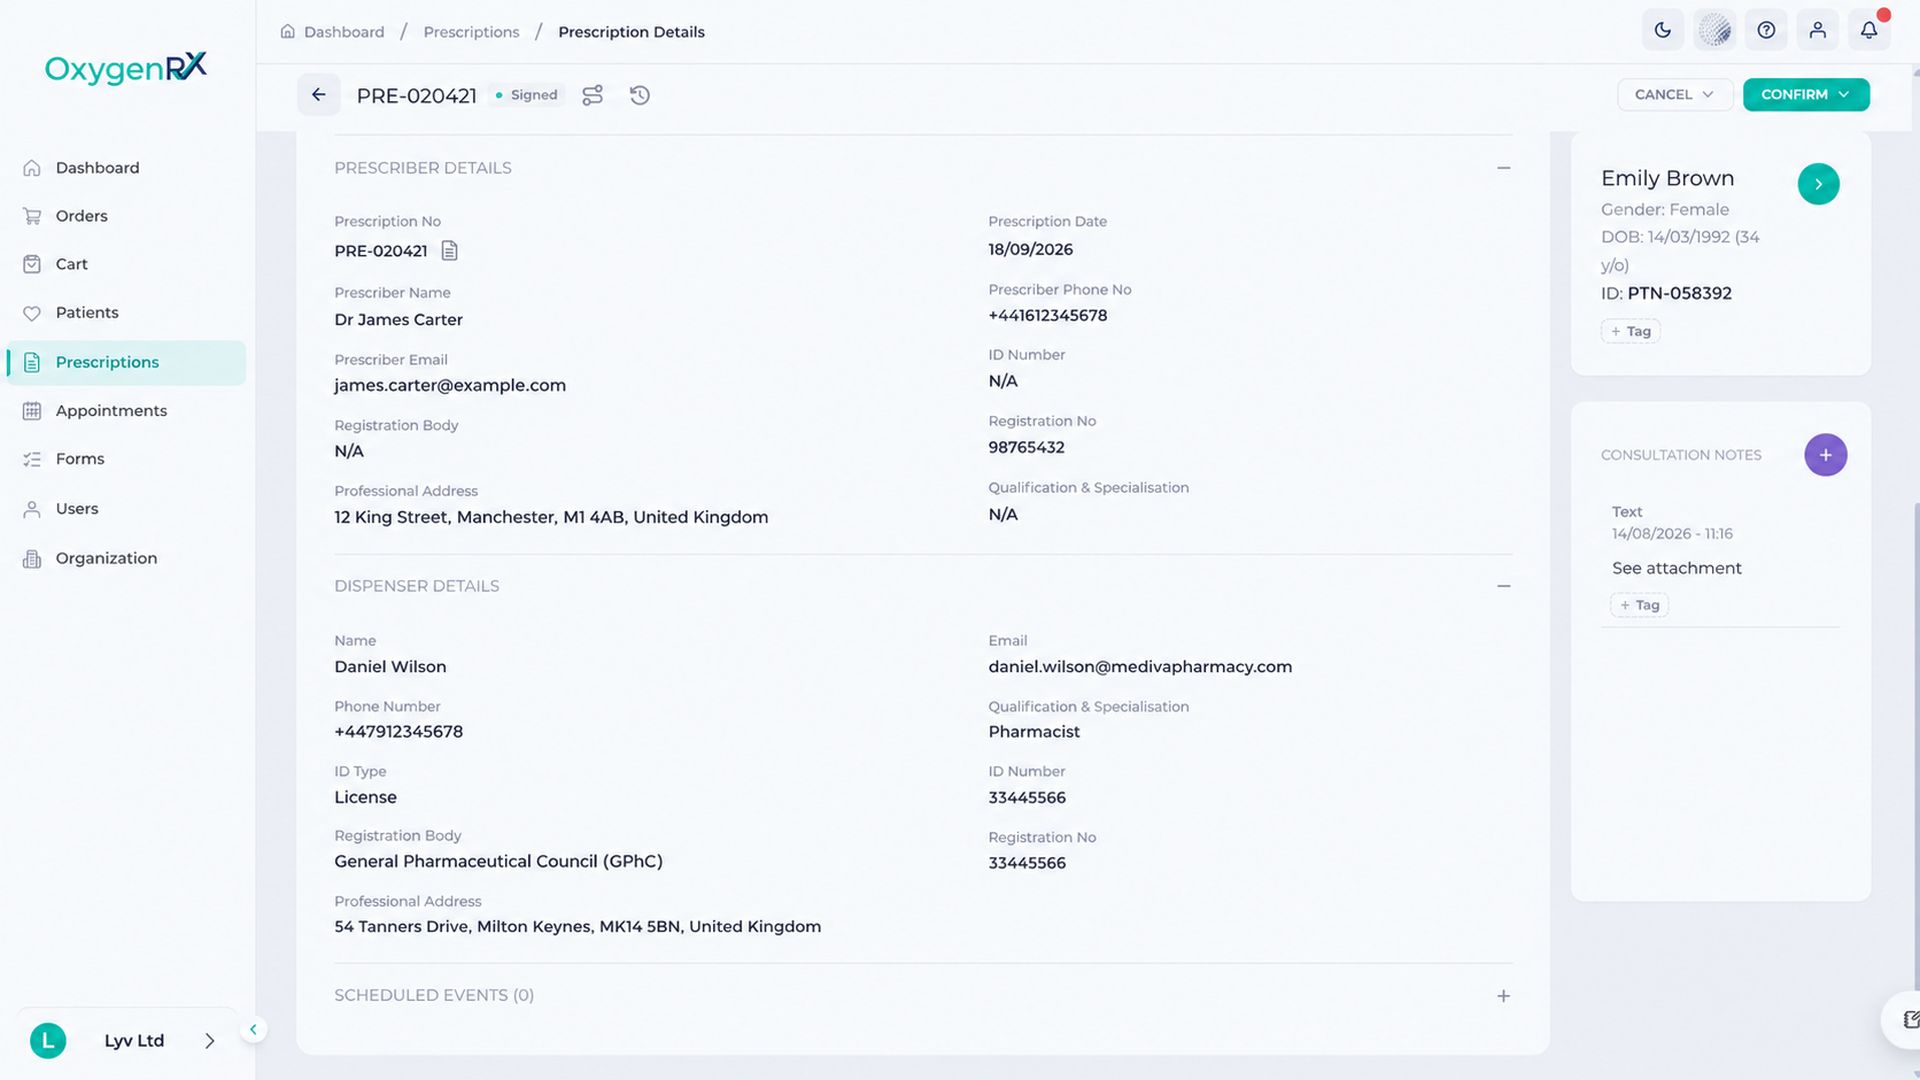Screen dimensions: 1920x1080
Task: Click the OxygenRX logo
Action: [x=126, y=68]
